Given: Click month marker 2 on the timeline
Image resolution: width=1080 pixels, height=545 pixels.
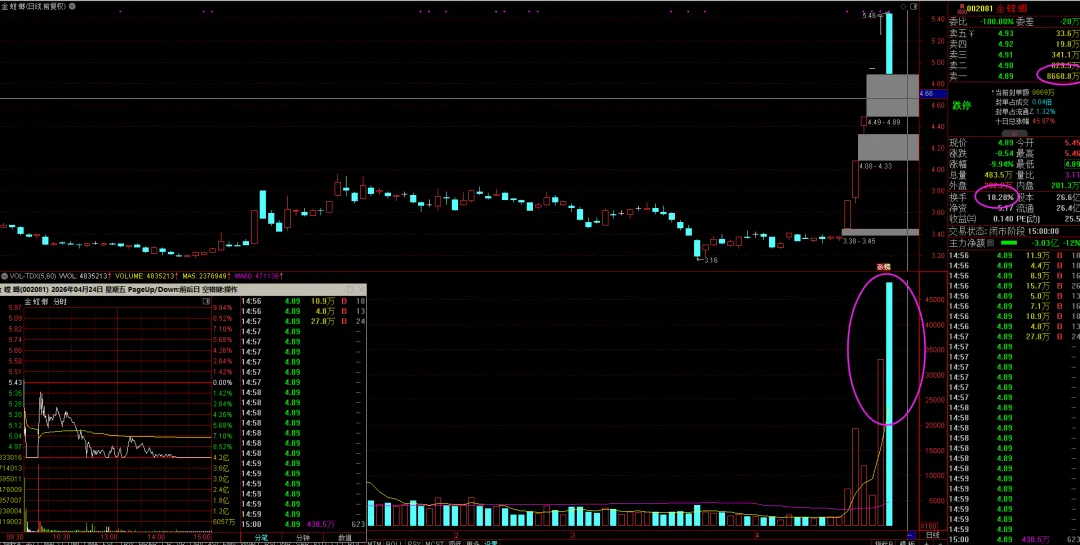Looking at the screenshot, I should 456,535.
